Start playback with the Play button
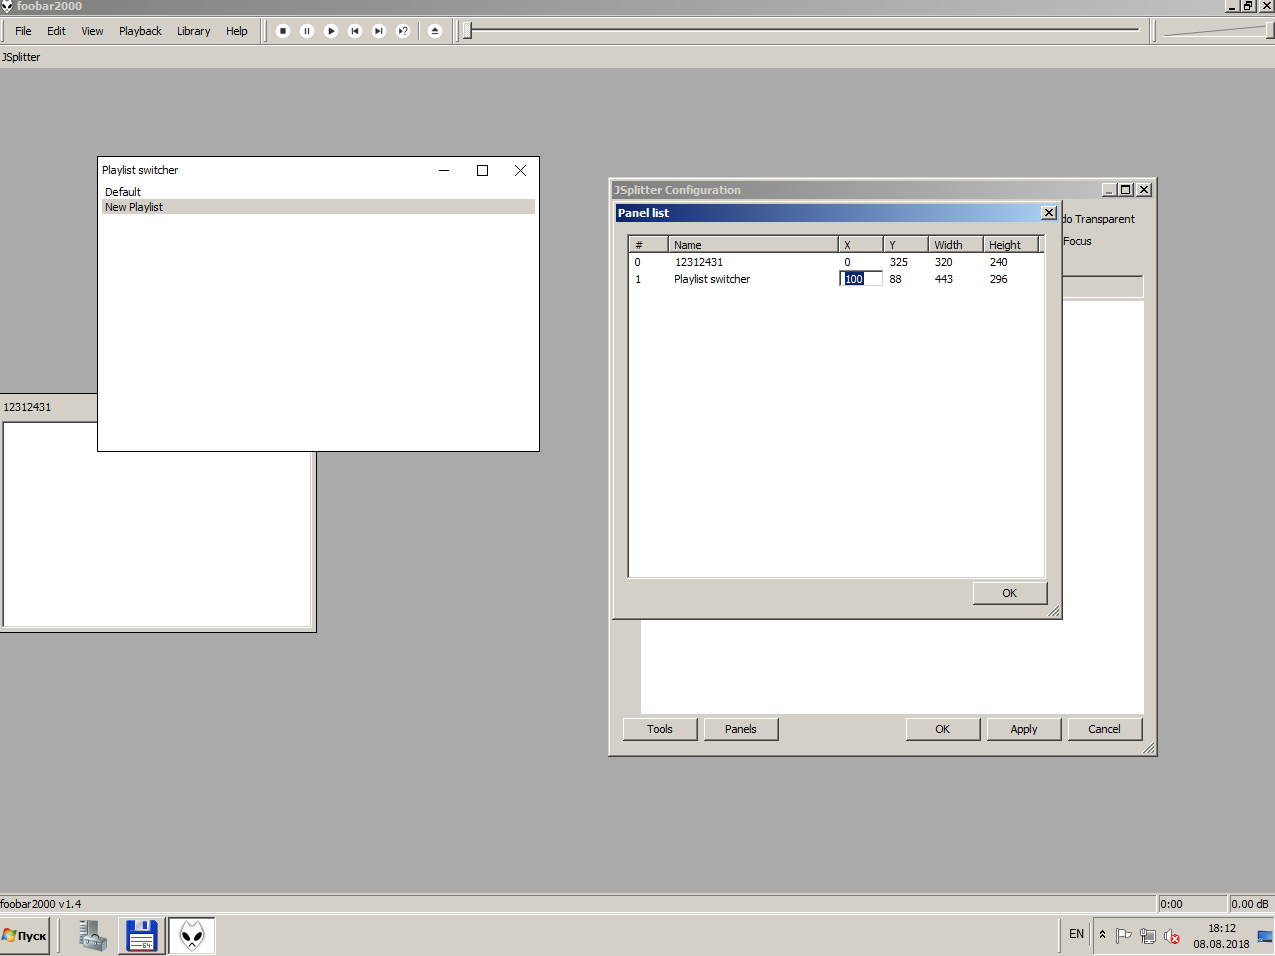This screenshot has width=1275, height=956. 331,31
